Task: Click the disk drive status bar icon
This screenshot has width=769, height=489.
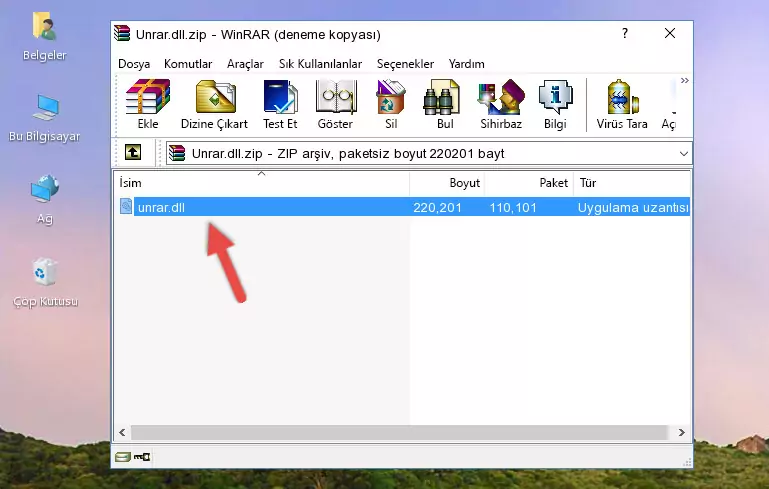Action: (x=123, y=457)
